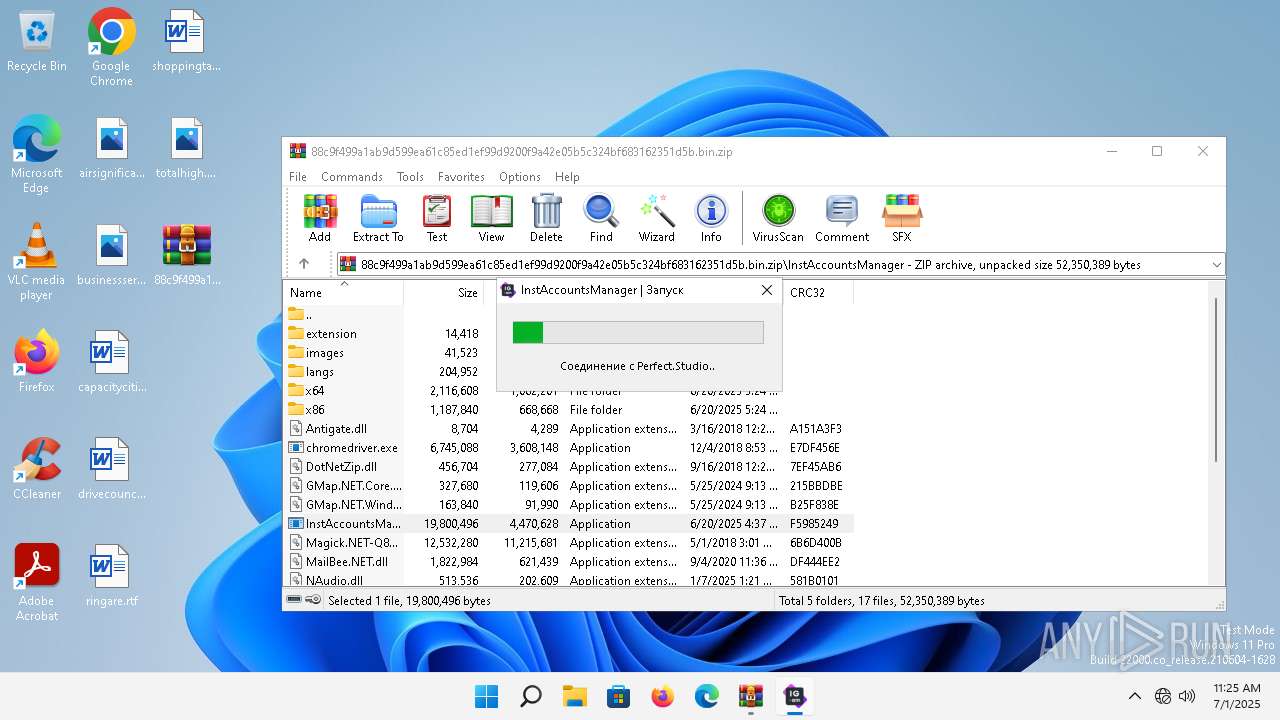
Task: Select InstAccountsMa application row
Action: pyautogui.click(x=570, y=523)
